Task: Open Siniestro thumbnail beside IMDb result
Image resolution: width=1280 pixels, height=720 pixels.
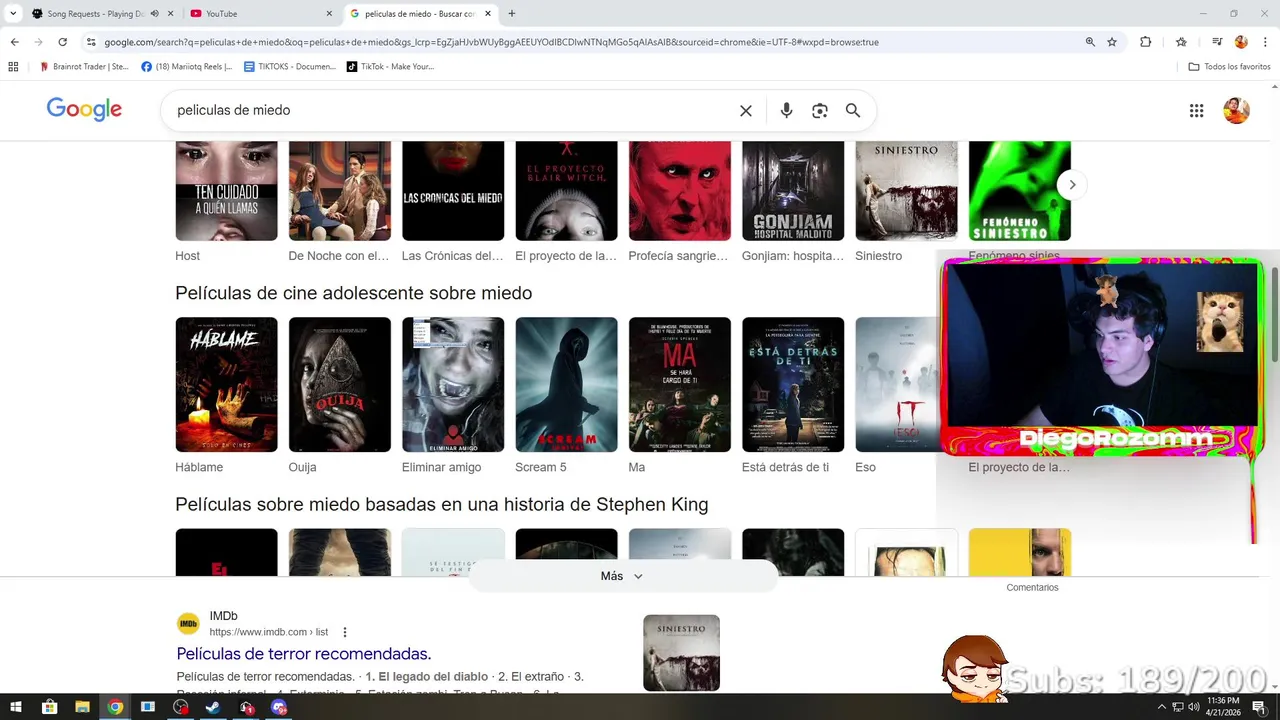Action: (x=681, y=653)
